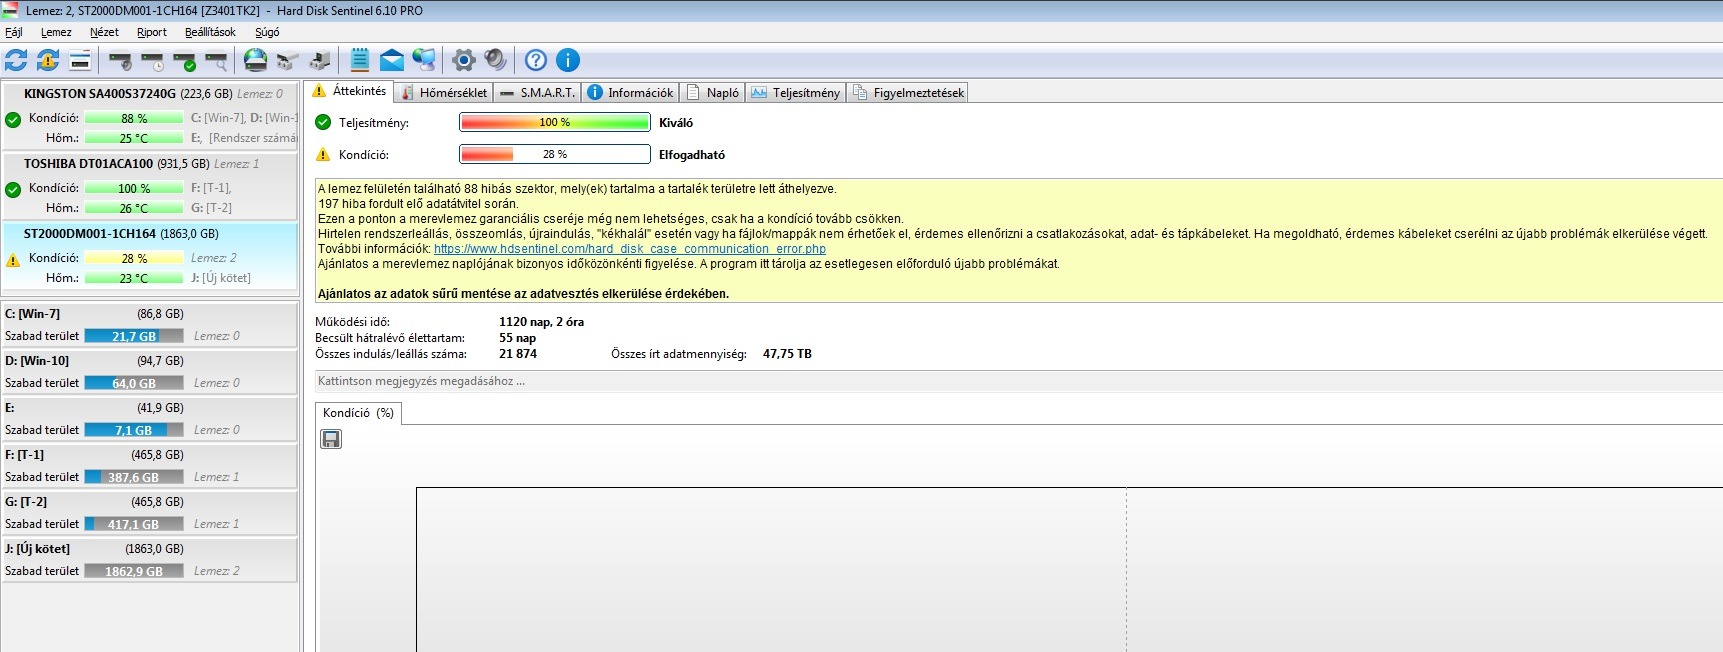Click the globe over disk icon
This screenshot has height=652, width=1723.
tap(256, 60)
